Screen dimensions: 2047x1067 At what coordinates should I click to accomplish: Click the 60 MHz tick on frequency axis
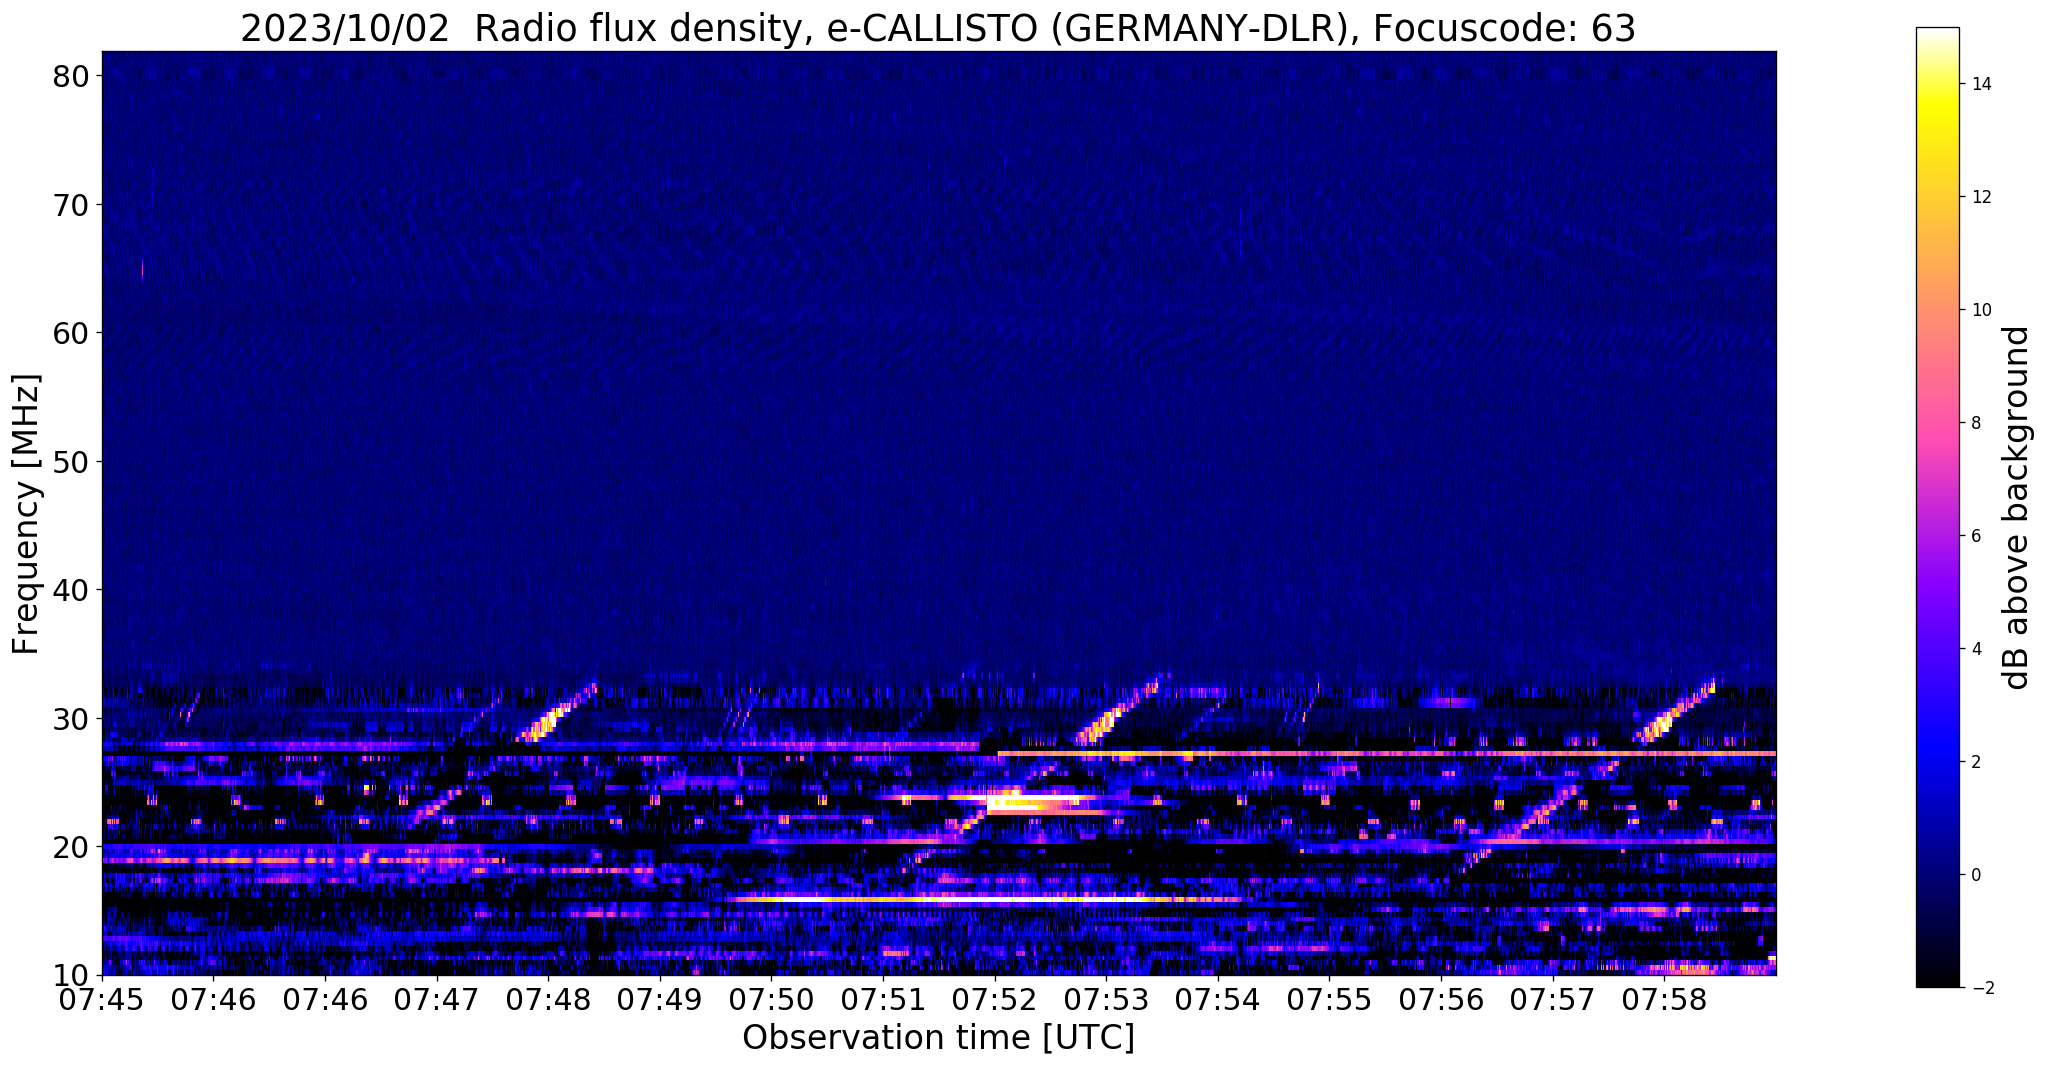pos(70,333)
